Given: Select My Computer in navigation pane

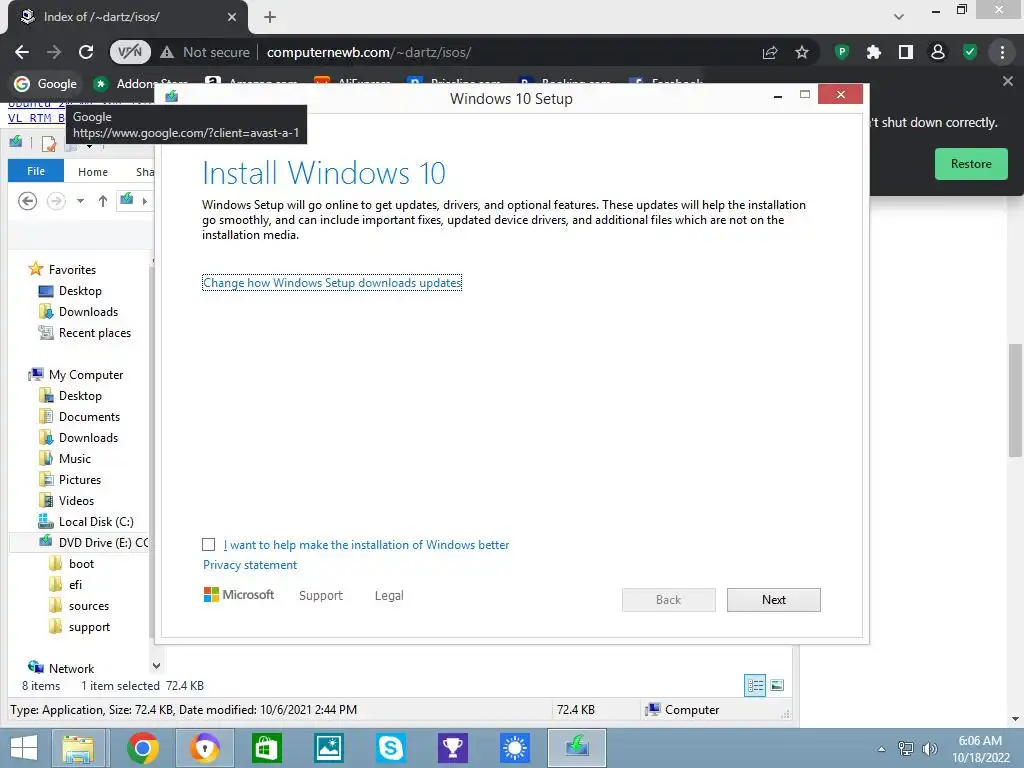Looking at the screenshot, I should tap(76, 374).
